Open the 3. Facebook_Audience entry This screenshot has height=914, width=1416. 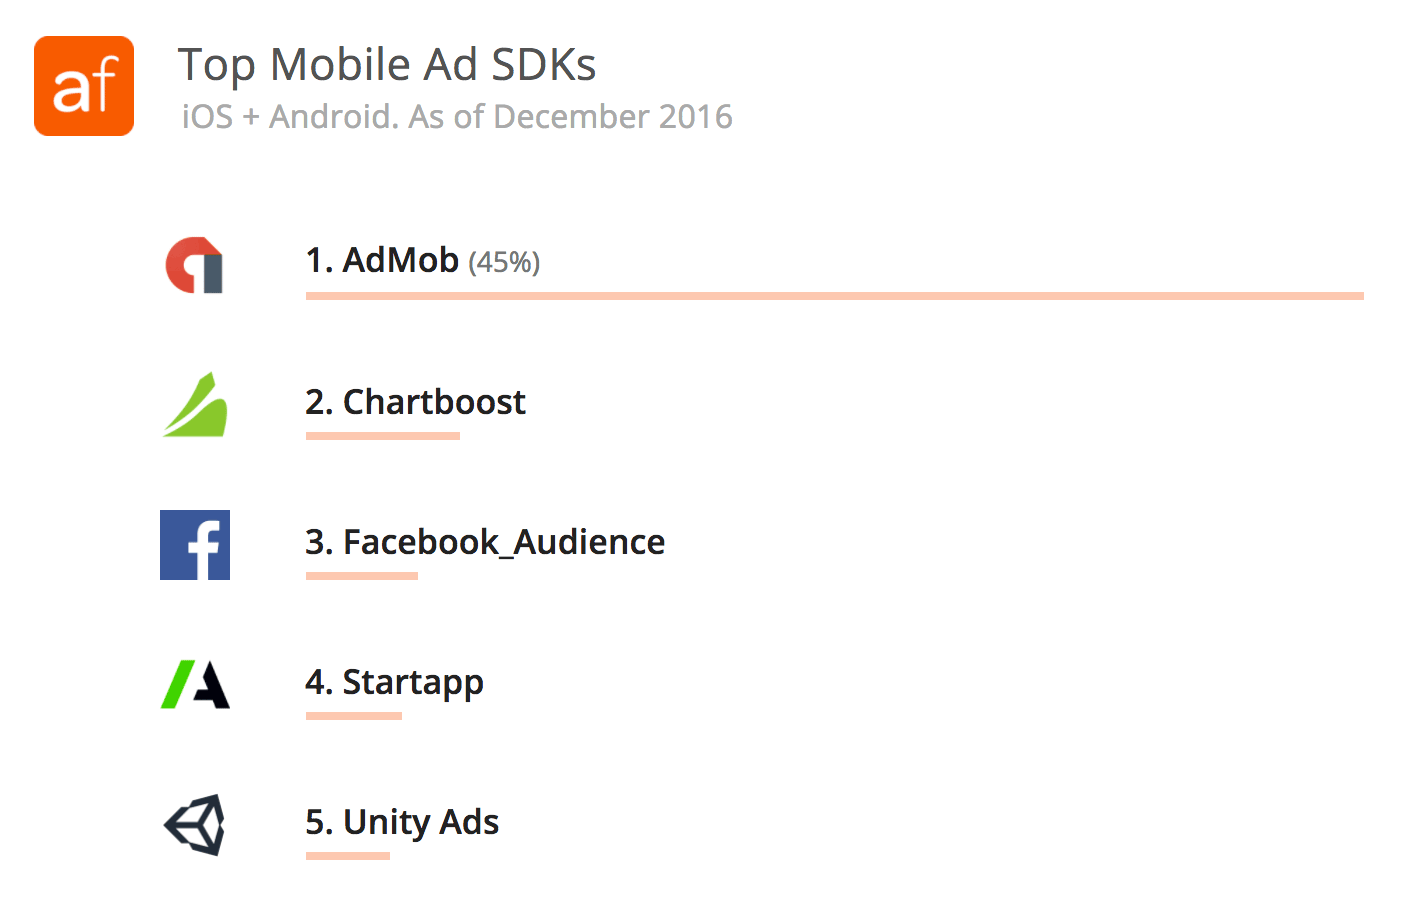click(485, 542)
